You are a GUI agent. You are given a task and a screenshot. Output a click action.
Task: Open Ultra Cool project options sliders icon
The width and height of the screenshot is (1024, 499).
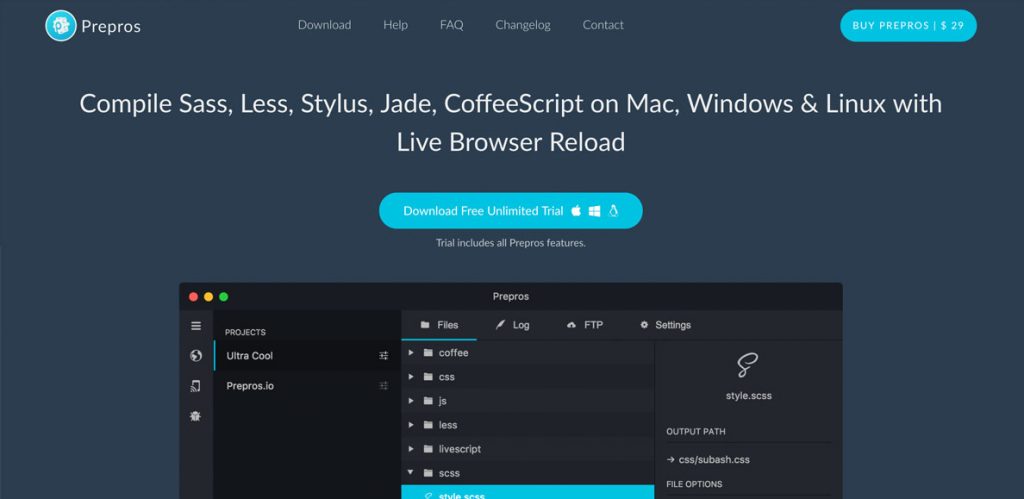384,356
